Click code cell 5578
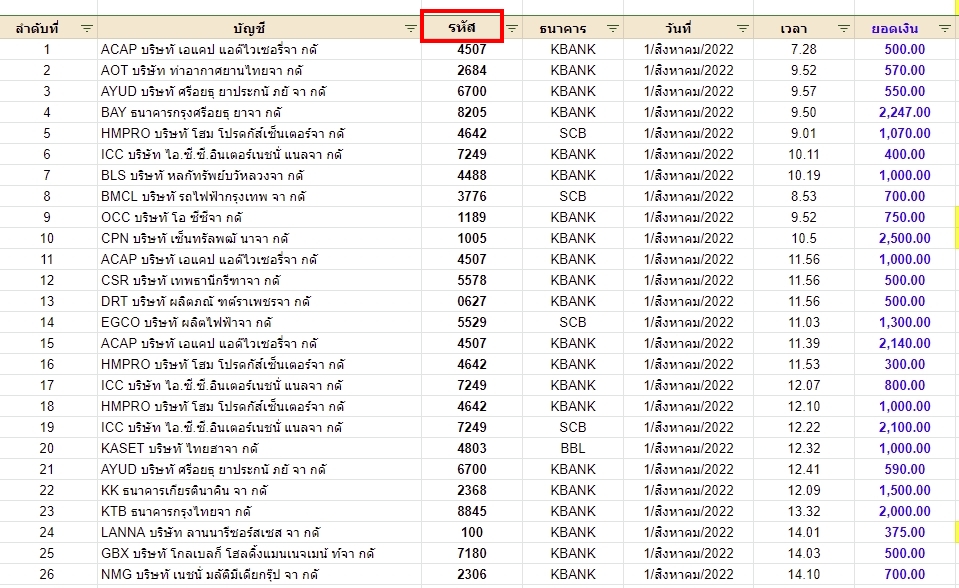The width and height of the screenshot is (959, 588). tap(472, 280)
